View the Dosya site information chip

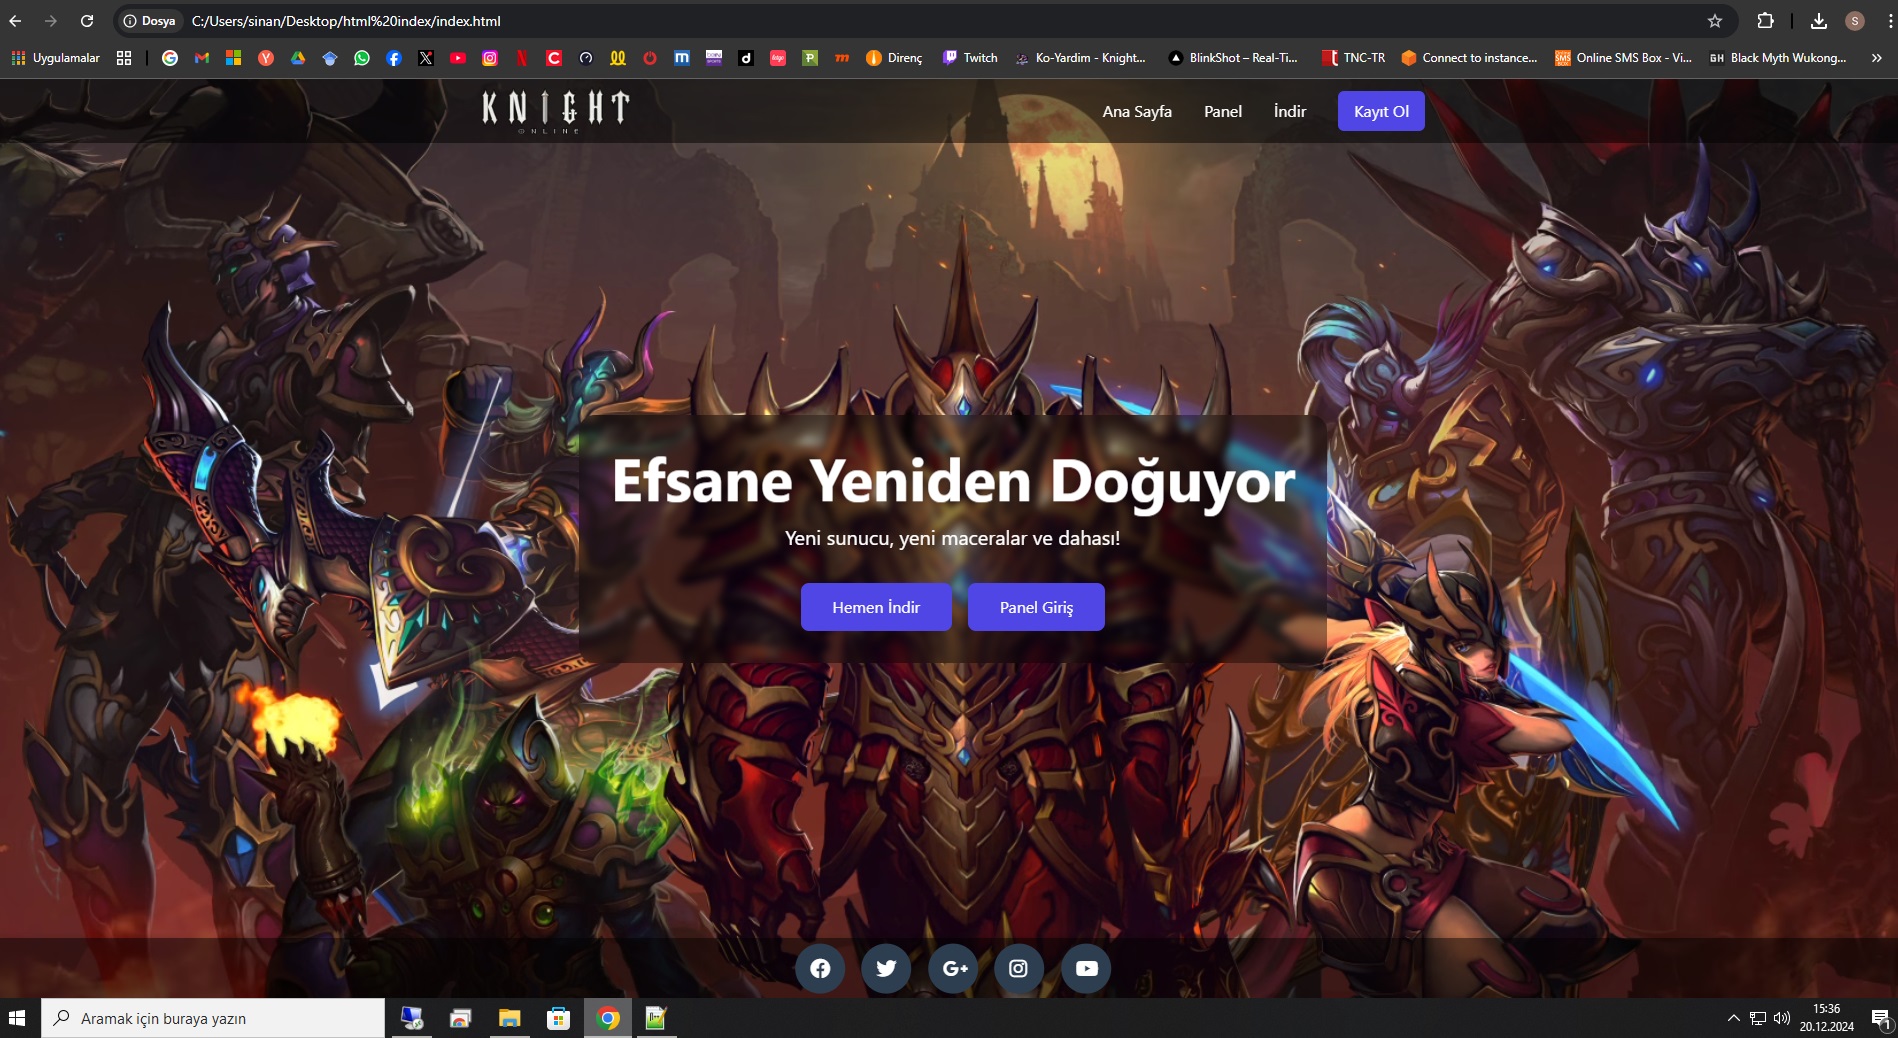[150, 21]
